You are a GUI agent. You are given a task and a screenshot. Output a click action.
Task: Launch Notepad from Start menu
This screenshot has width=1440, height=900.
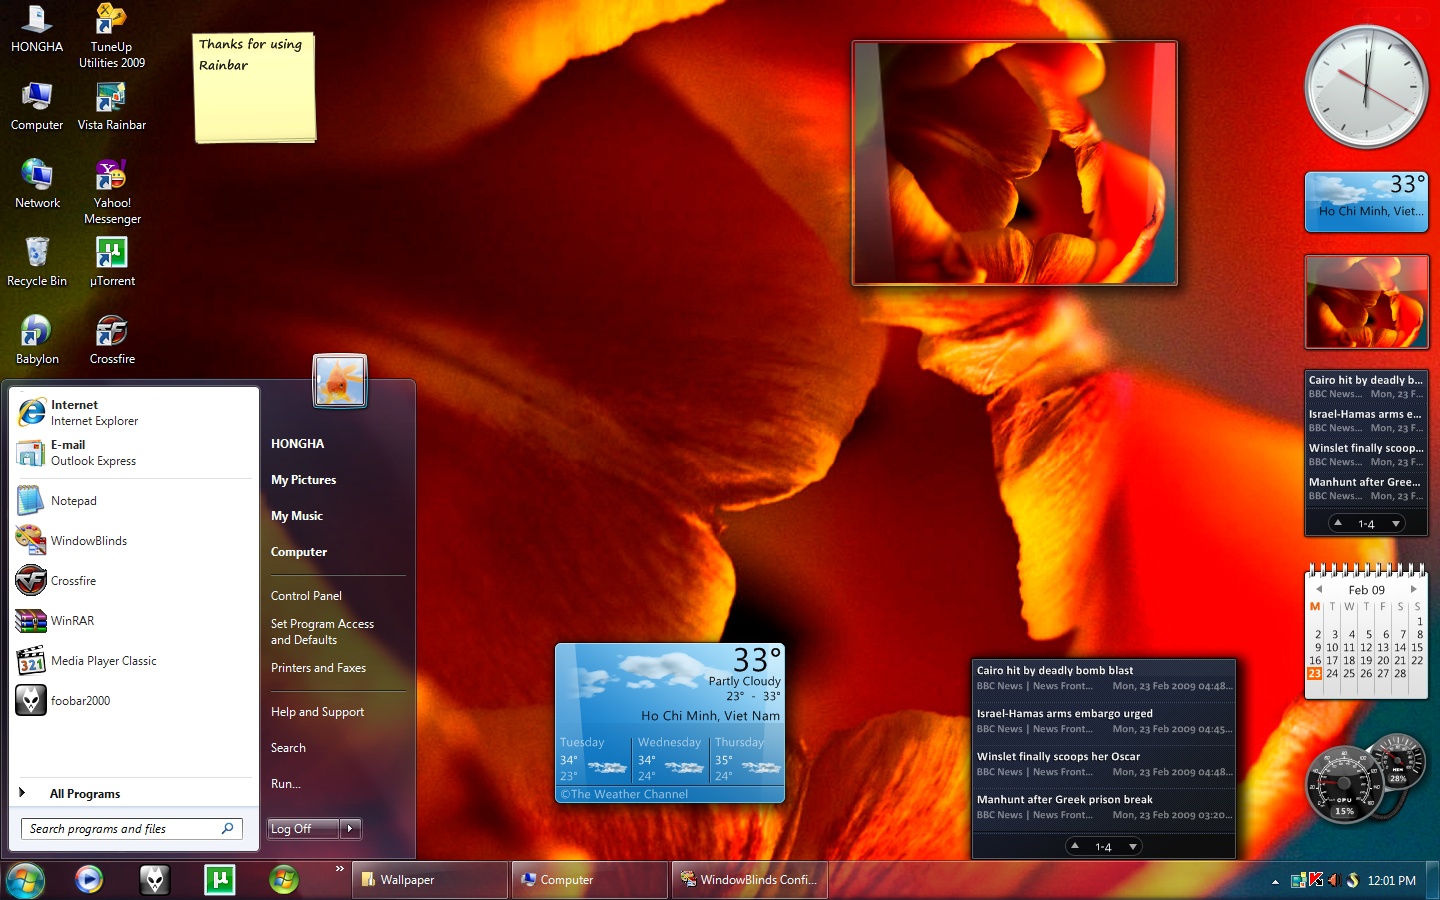(135, 500)
